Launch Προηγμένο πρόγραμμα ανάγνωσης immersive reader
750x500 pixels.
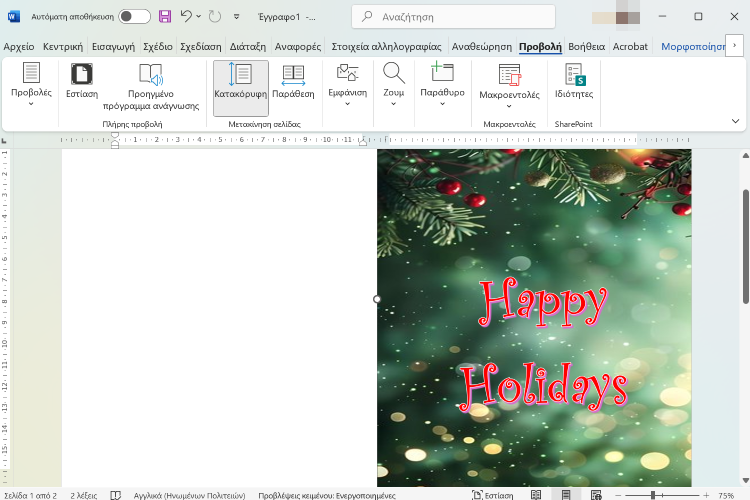(151, 87)
